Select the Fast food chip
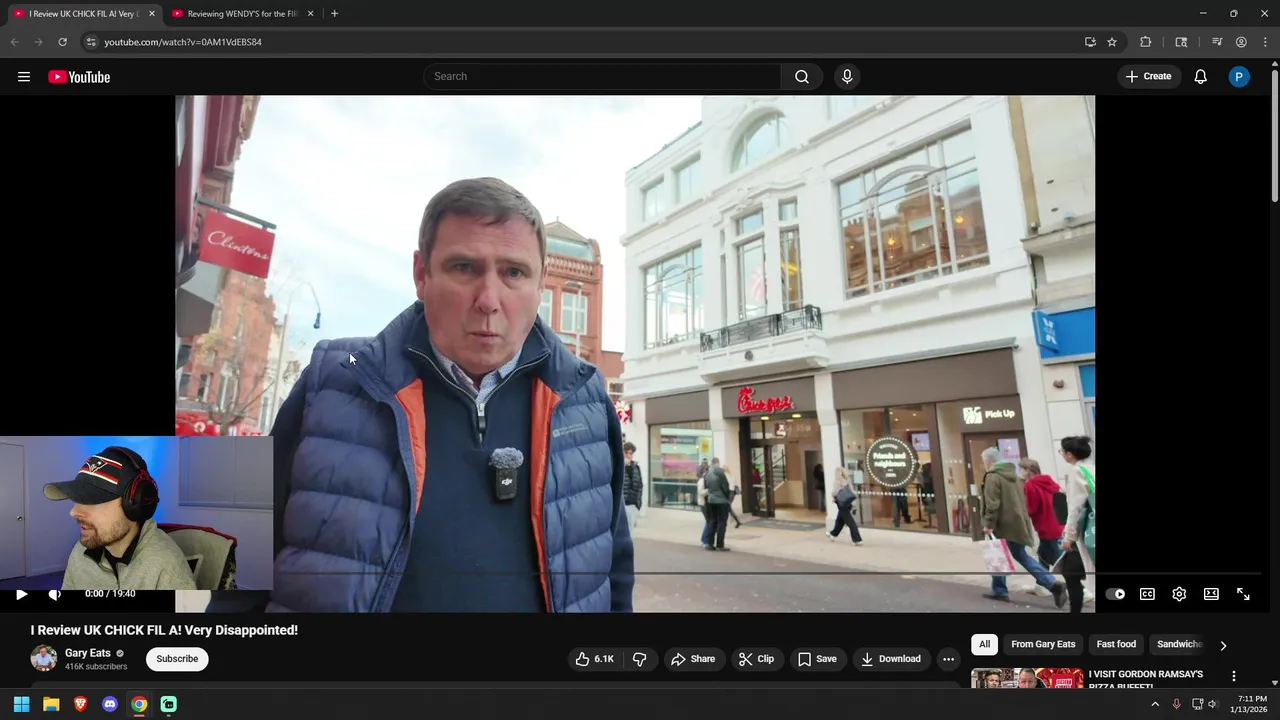 coord(1116,644)
